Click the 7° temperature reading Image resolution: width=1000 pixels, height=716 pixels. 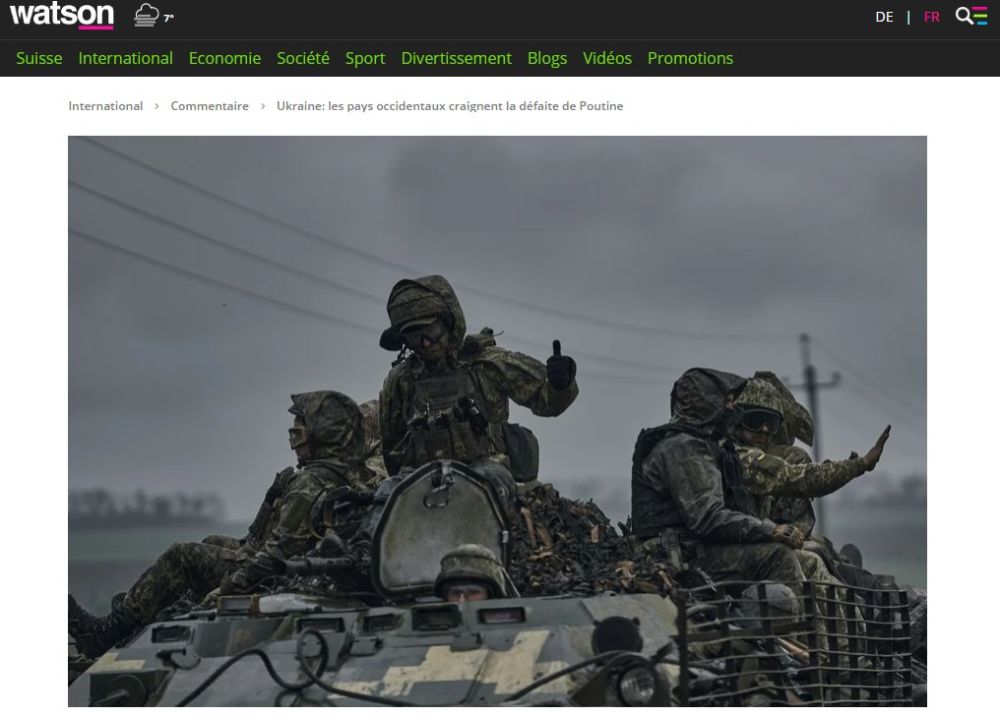click(168, 18)
